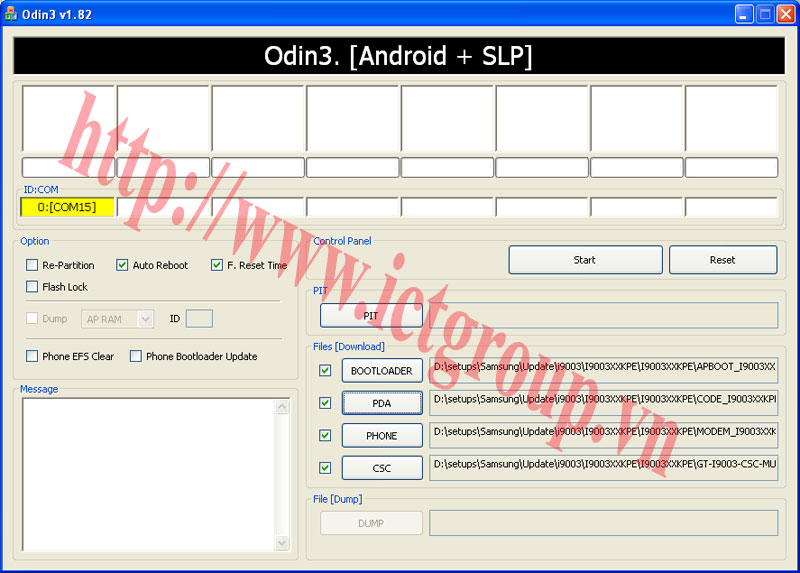Click the File [Dump] path field
The height and width of the screenshot is (573, 800).
click(x=604, y=523)
